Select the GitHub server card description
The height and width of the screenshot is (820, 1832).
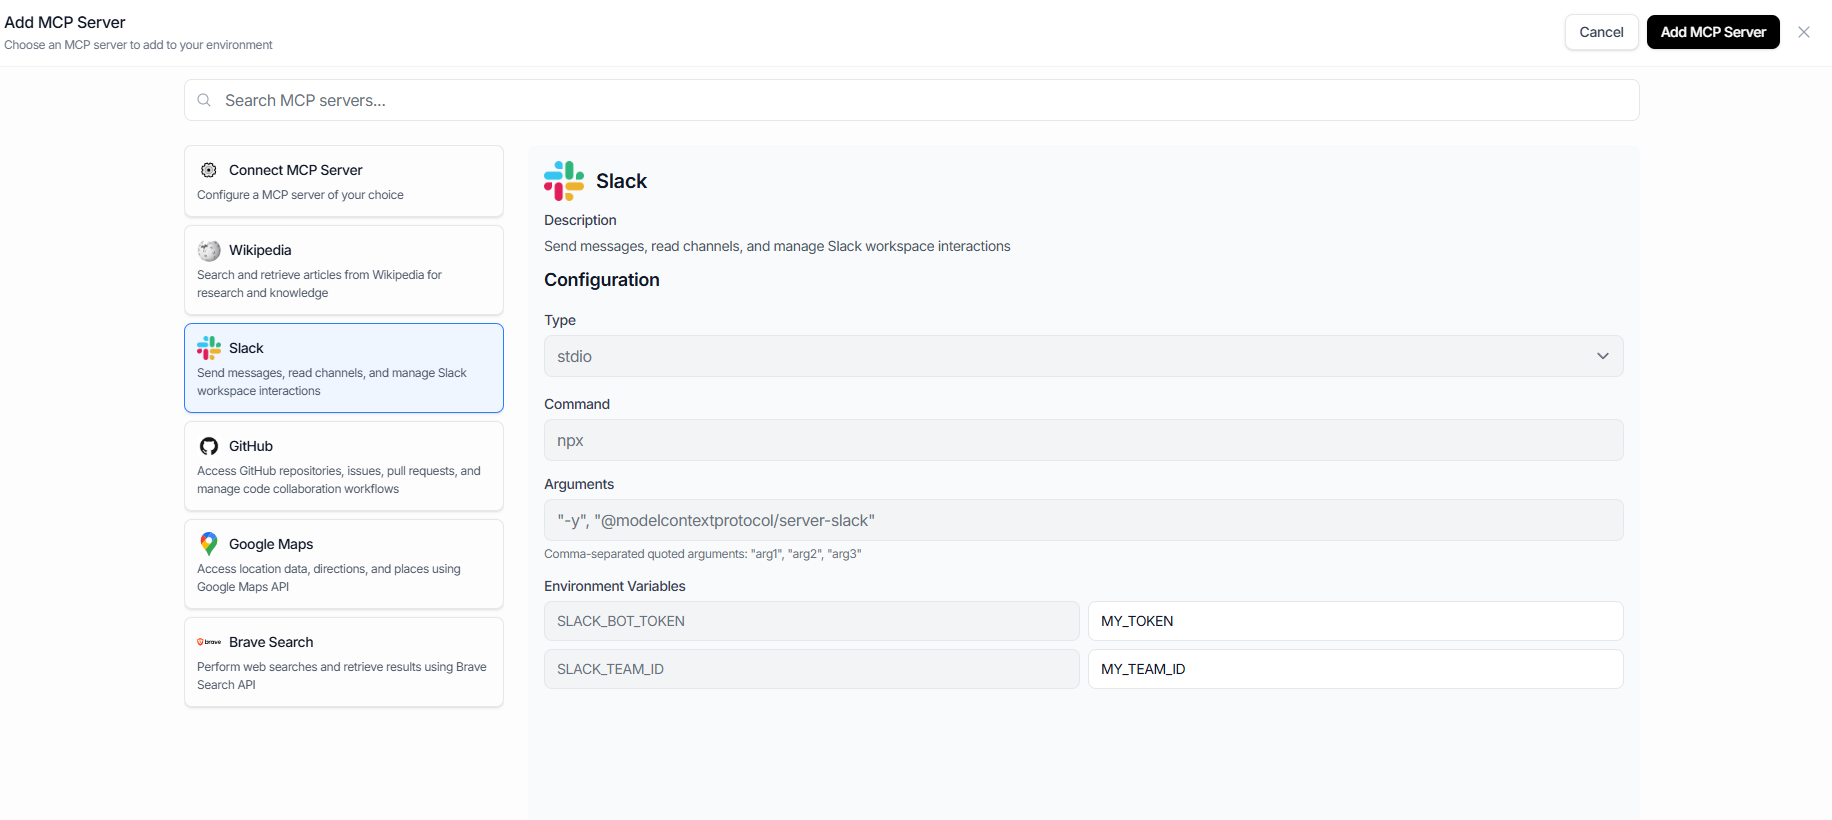click(x=339, y=480)
